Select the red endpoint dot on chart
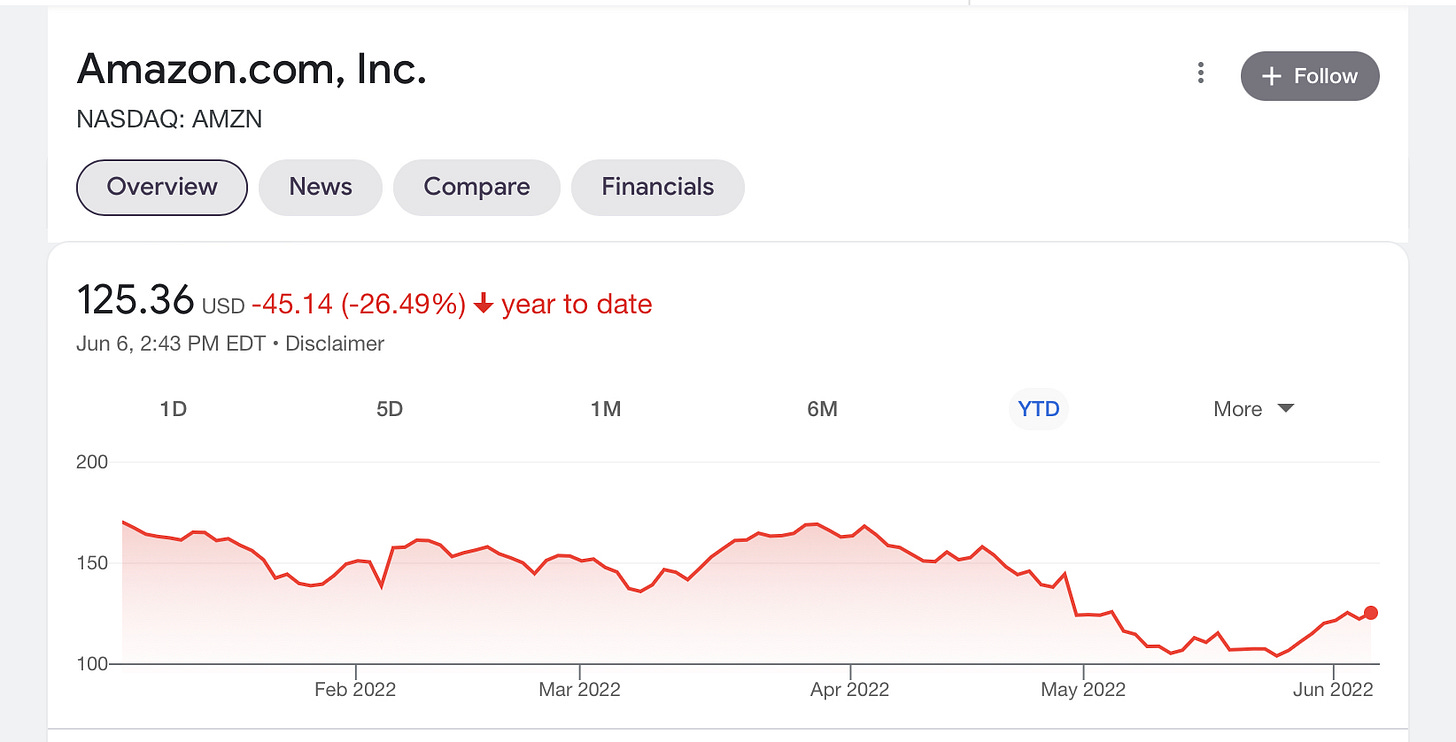 tap(1371, 612)
